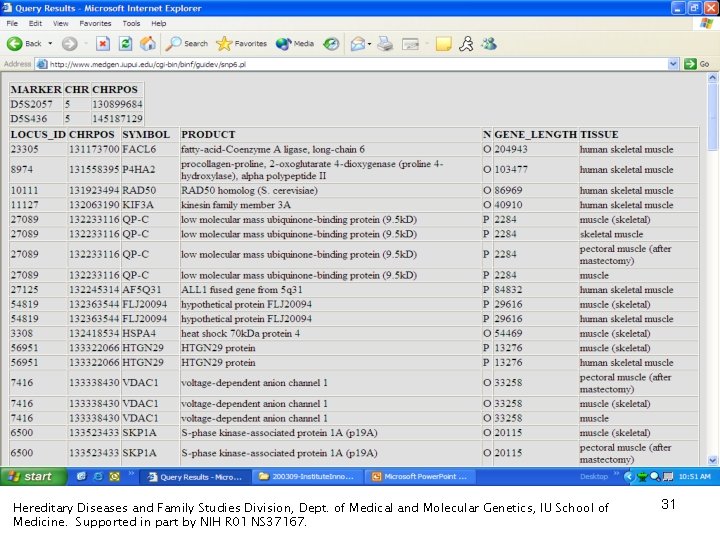Open the Tools menu
The height and width of the screenshot is (540, 720).
[x=131, y=23]
